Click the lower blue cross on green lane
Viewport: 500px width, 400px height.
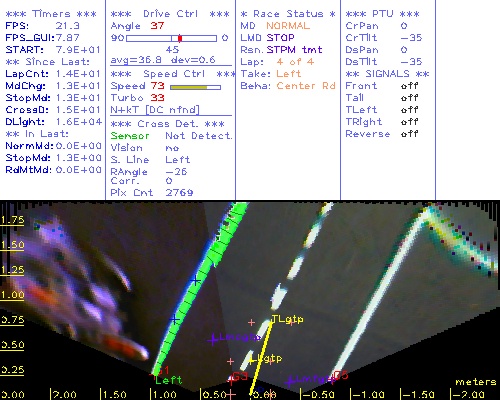tap(174, 320)
